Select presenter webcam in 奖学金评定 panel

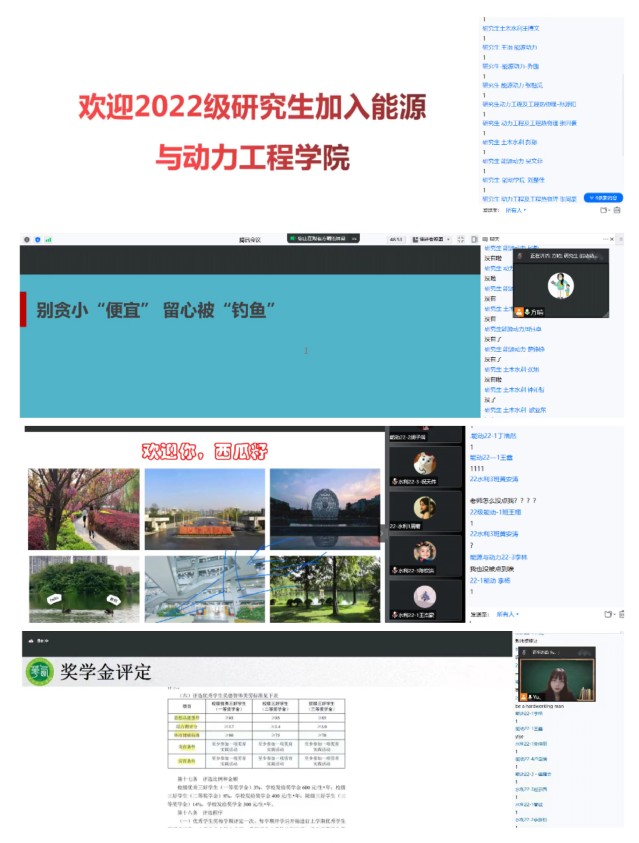click(557, 679)
